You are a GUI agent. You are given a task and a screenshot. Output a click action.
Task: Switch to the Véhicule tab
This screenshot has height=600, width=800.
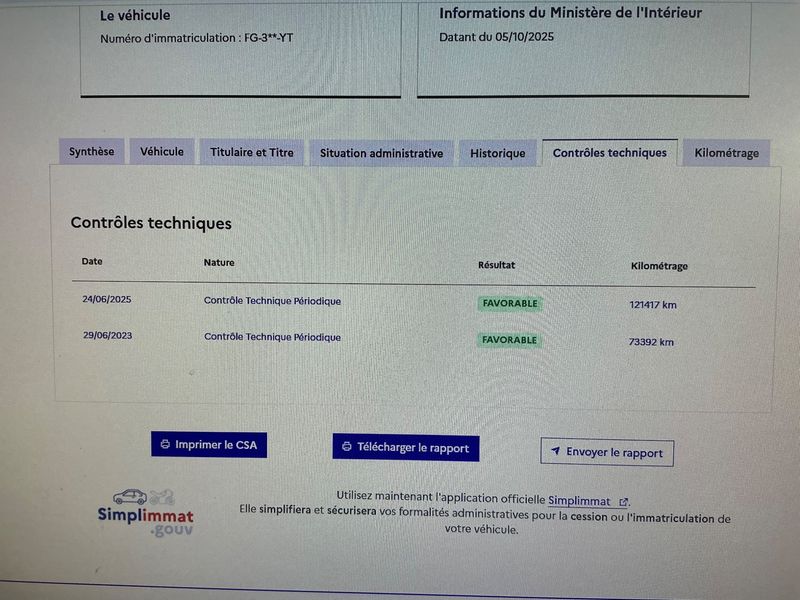[x=162, y=152]
